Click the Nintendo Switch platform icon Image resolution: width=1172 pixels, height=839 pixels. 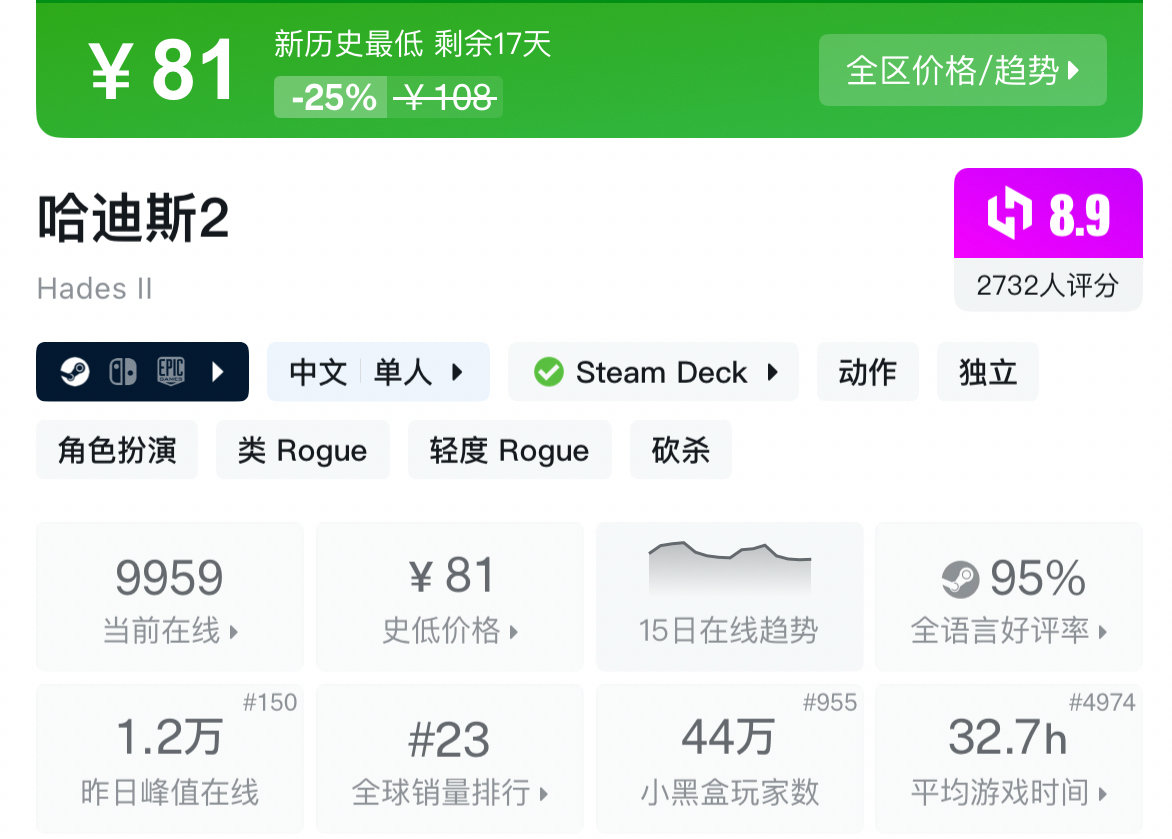tap(123, 372)
